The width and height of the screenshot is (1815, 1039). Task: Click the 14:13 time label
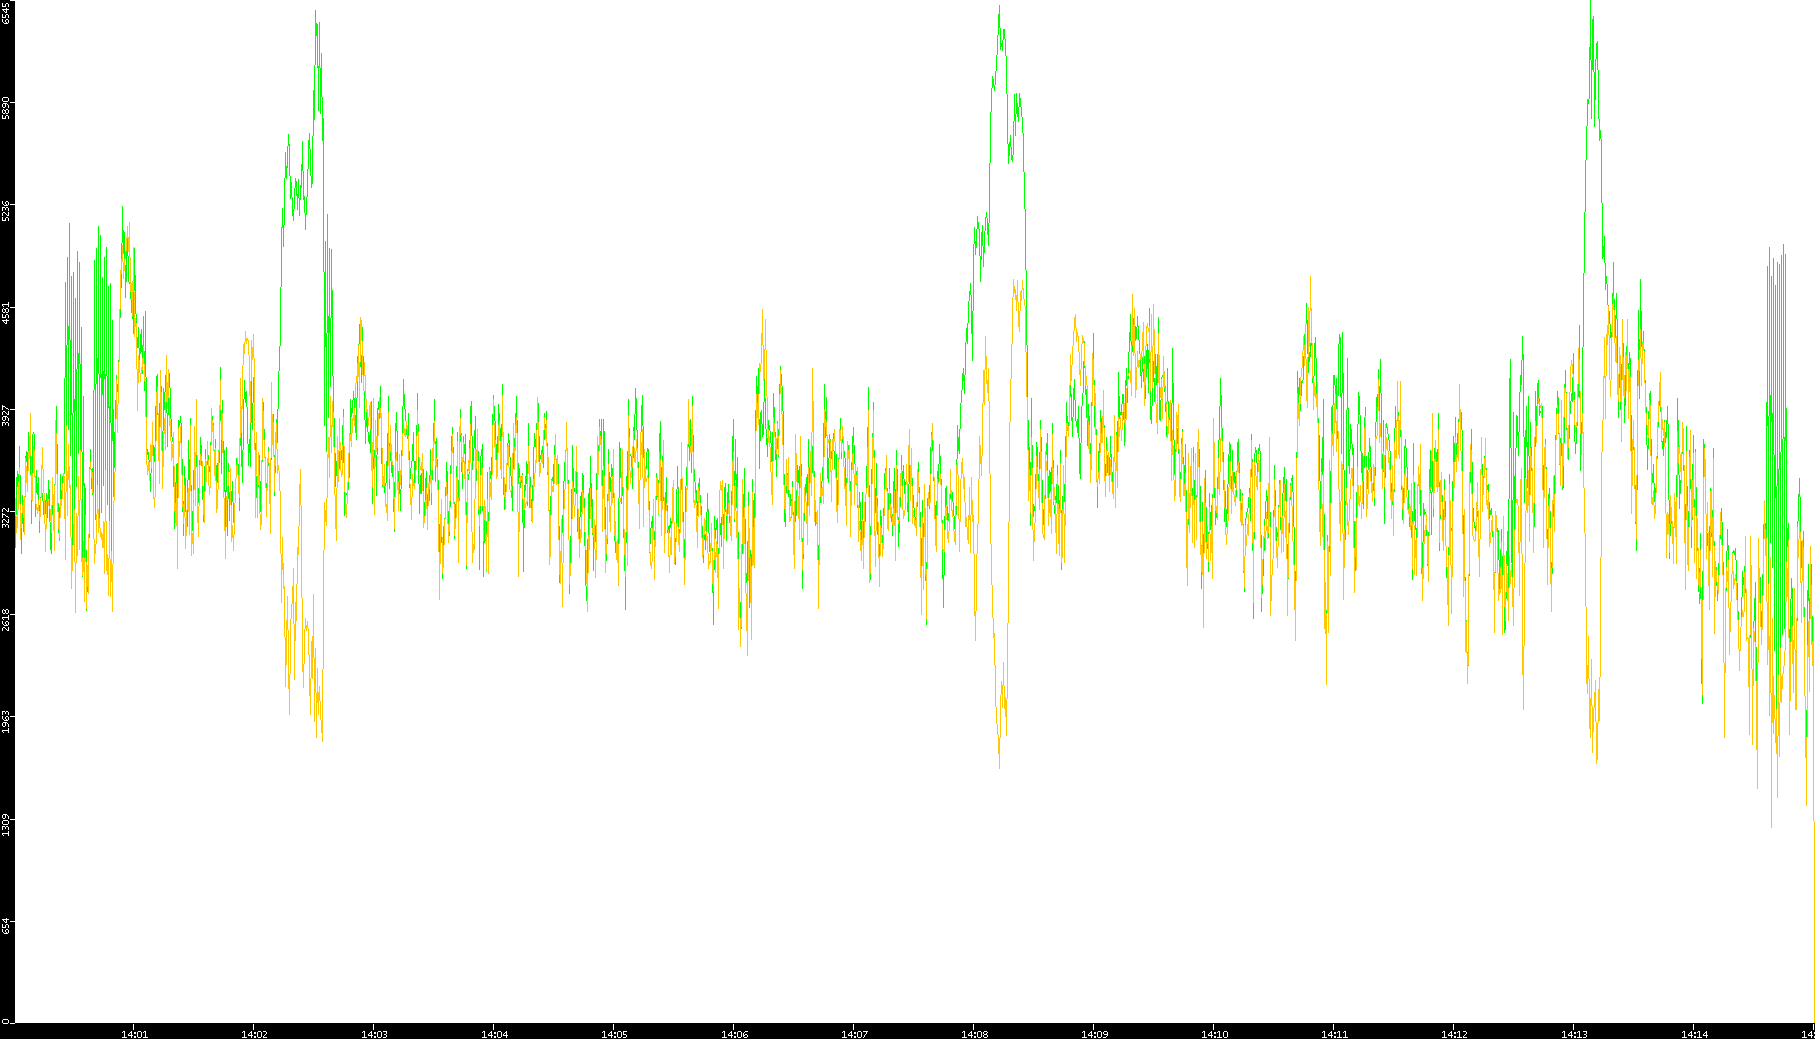click(x=1574, y=1034)
